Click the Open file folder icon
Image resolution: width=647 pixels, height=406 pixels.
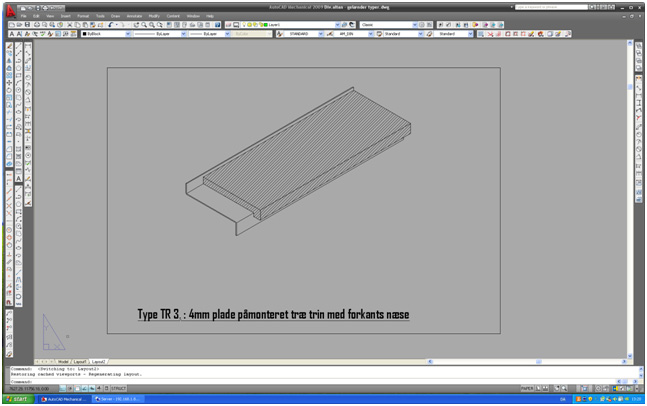coord(19,25)
